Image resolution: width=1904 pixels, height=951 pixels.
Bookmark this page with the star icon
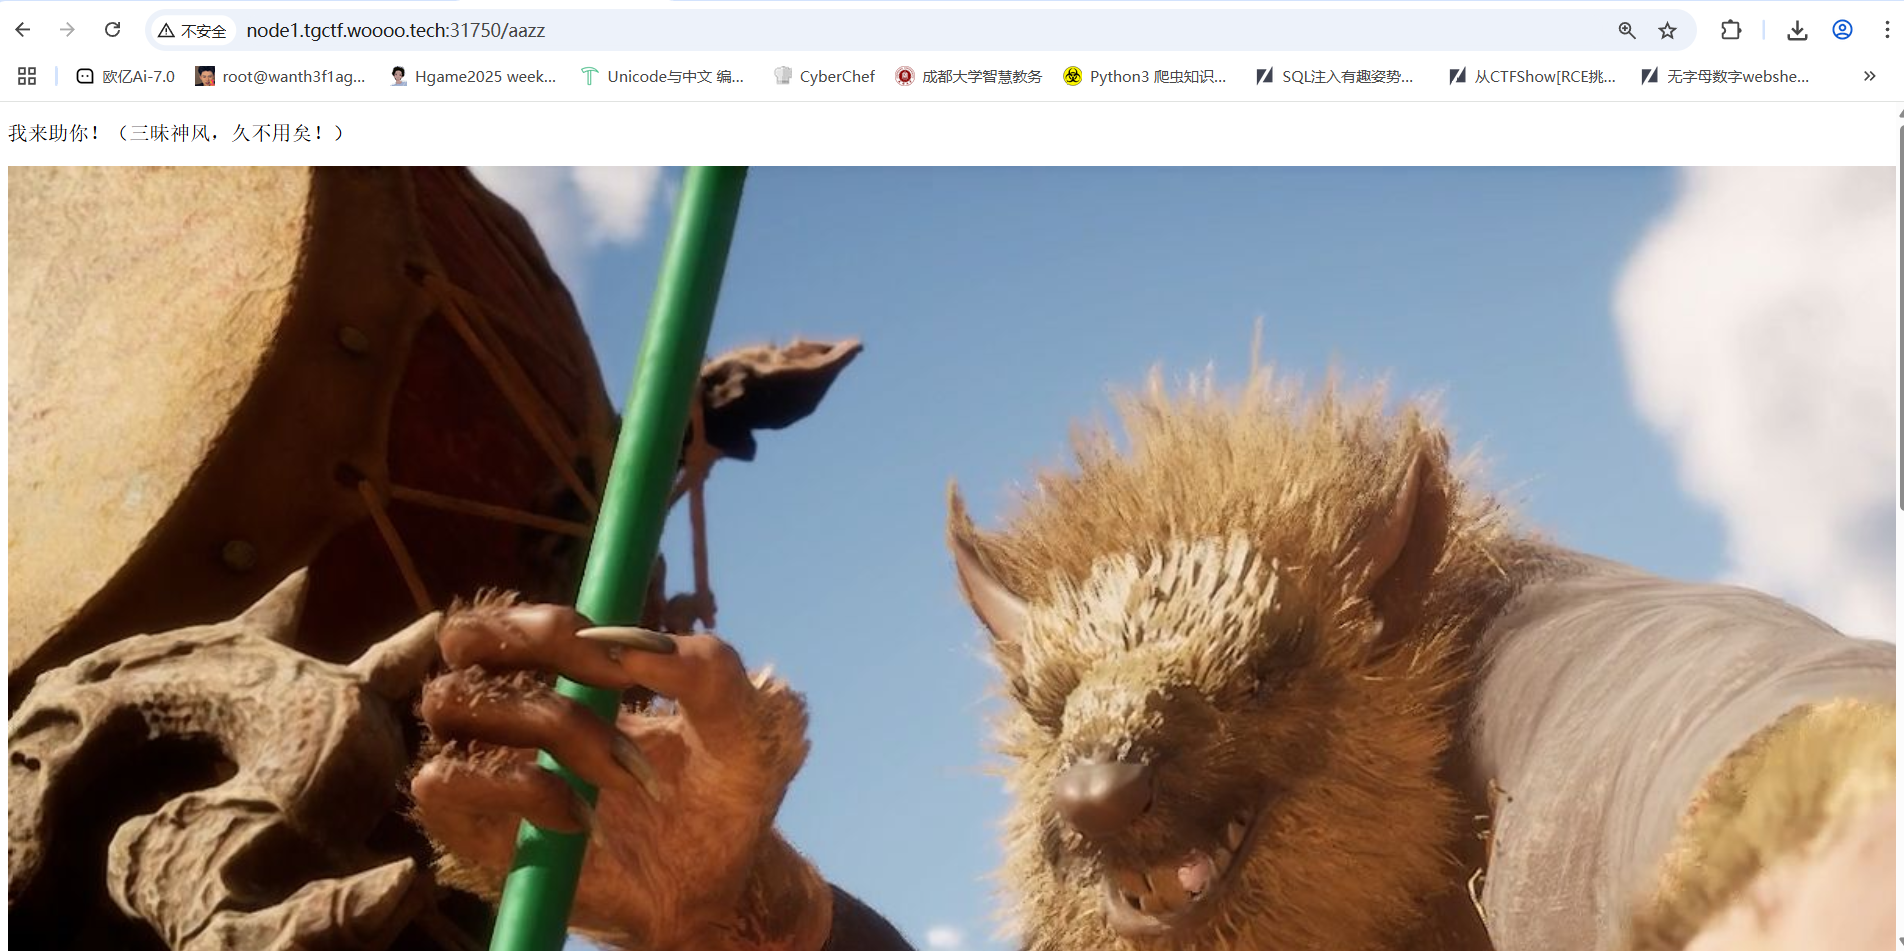(x=1667, y=30)
